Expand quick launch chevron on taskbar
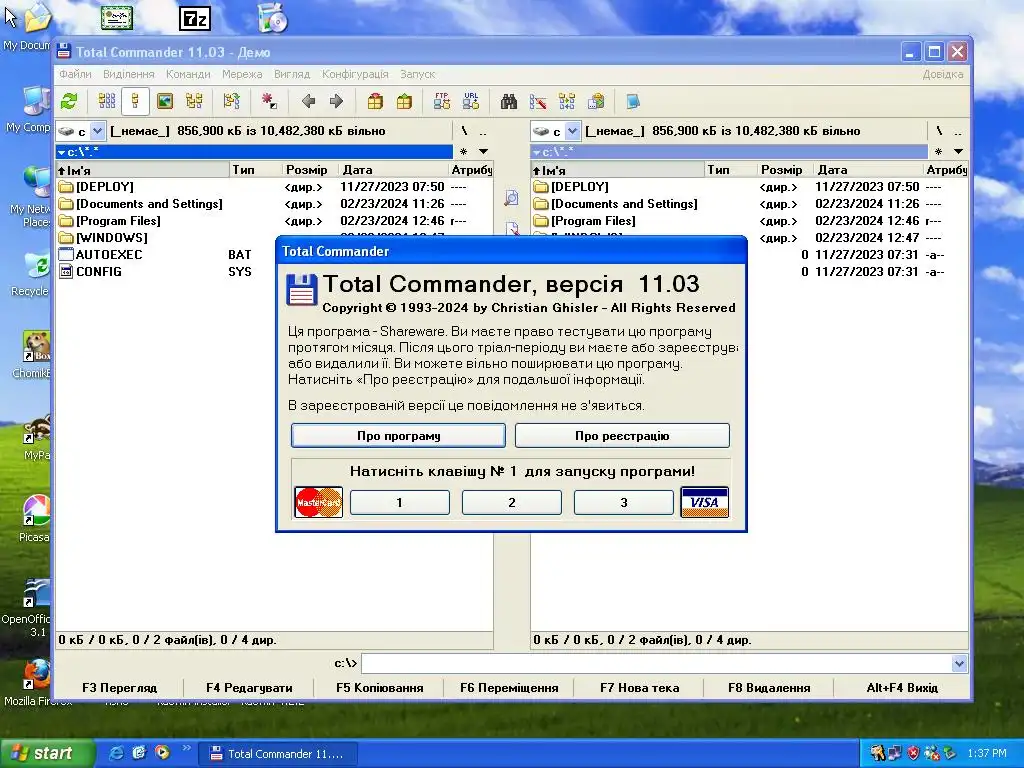 tap(186, 748)
